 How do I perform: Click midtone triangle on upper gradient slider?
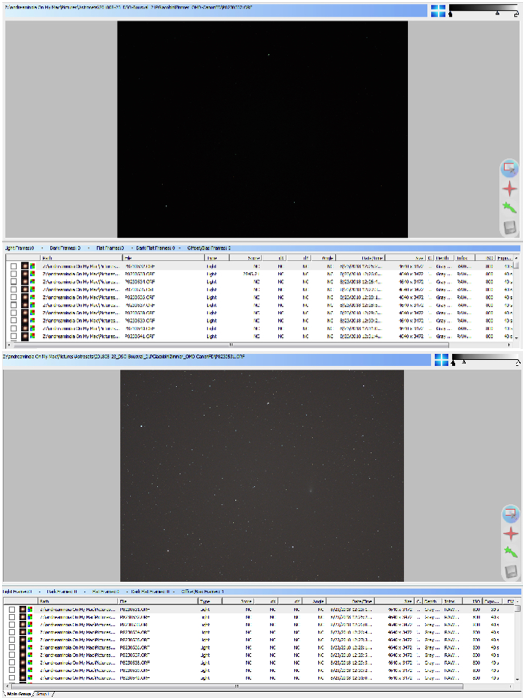coord(497,14)
